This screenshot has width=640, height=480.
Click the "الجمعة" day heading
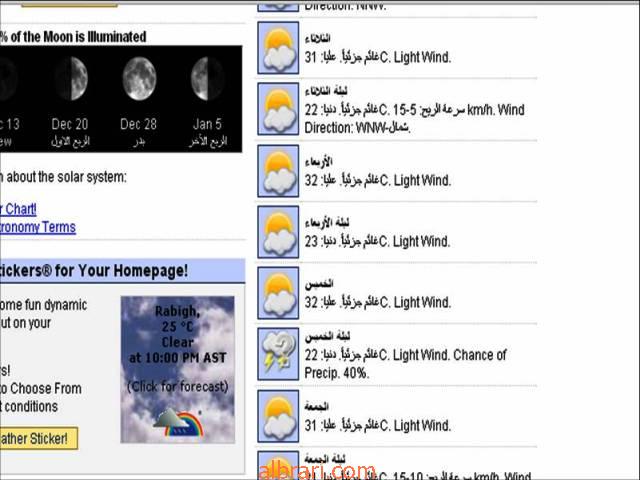pos(316,407)
